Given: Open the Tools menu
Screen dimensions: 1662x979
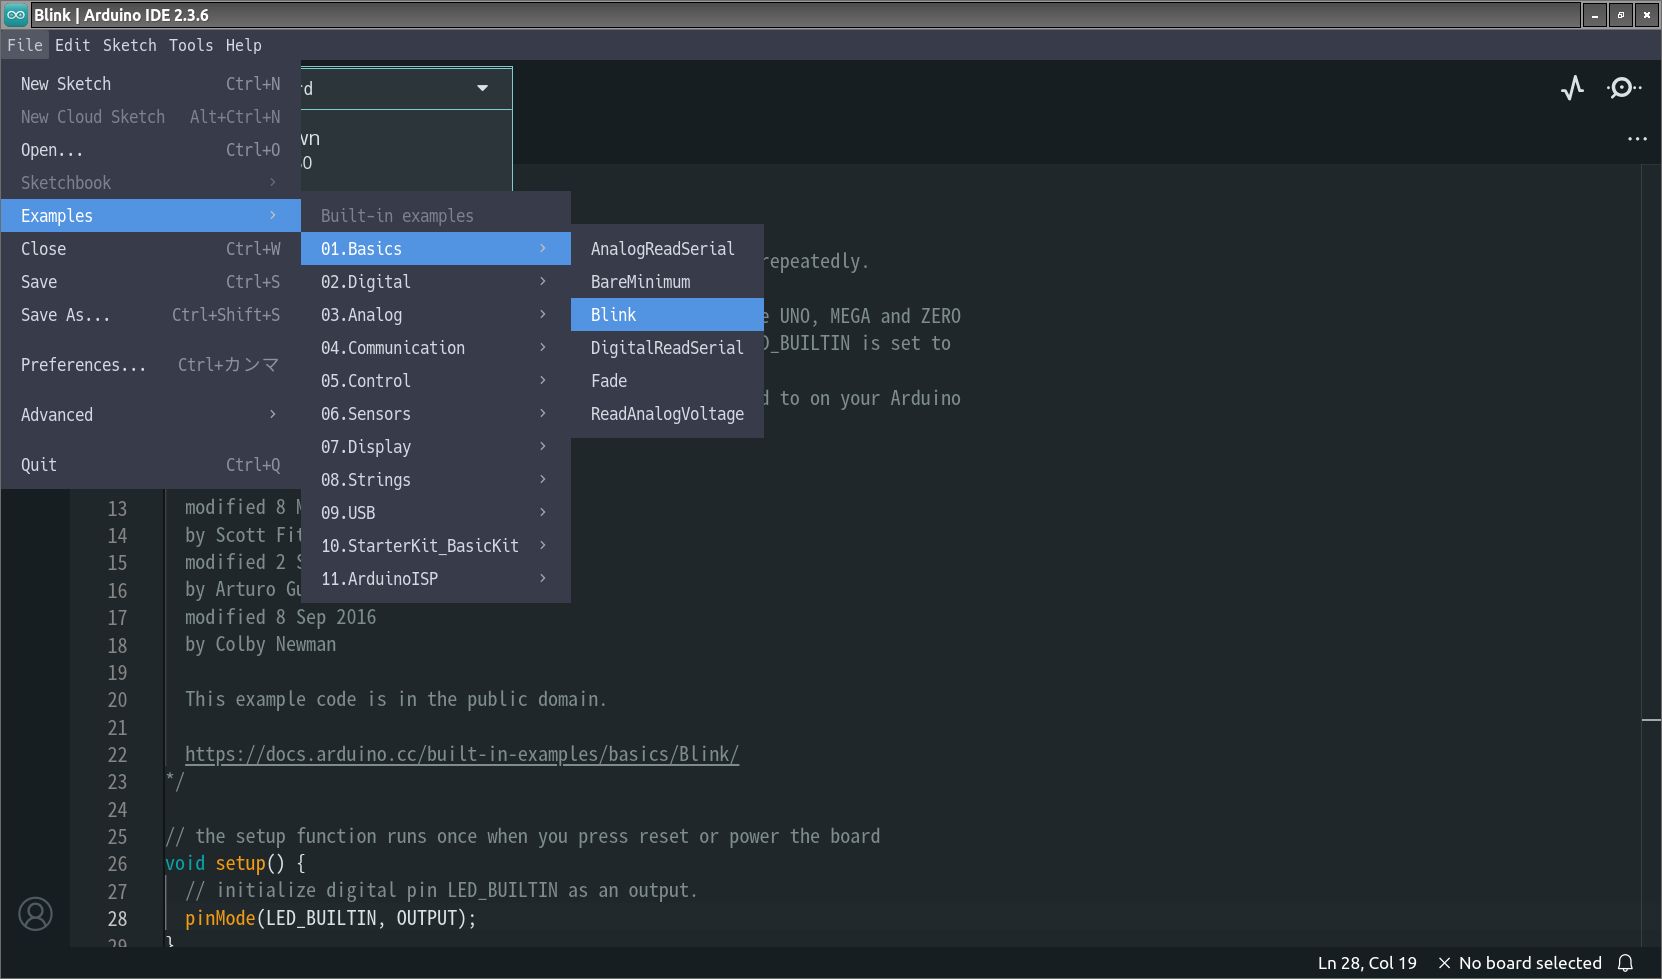Looking at the screenshot, I should (190, 45).
